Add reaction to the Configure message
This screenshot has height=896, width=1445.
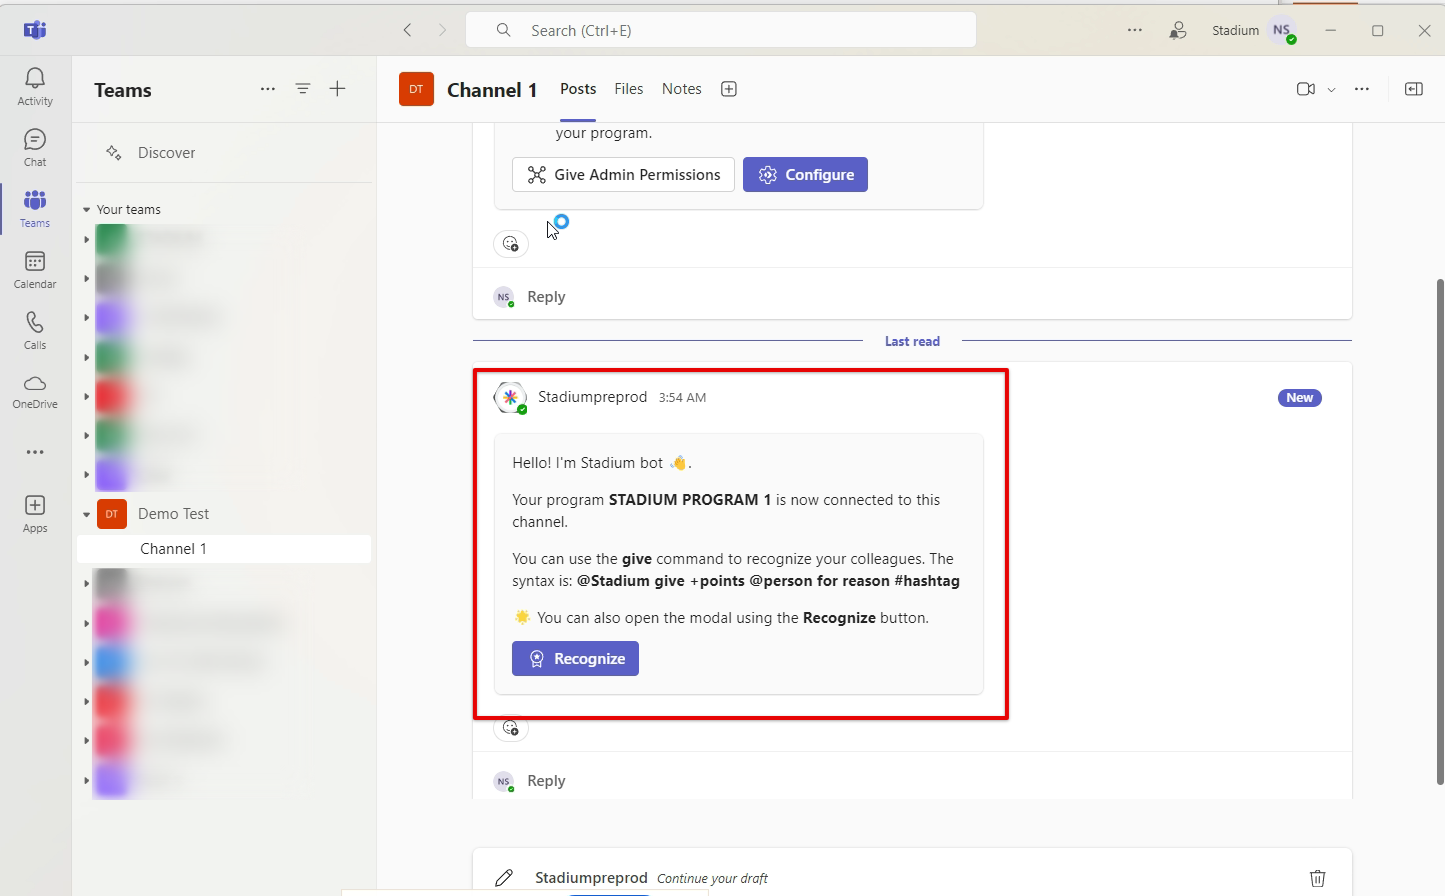tap(511, 244)
